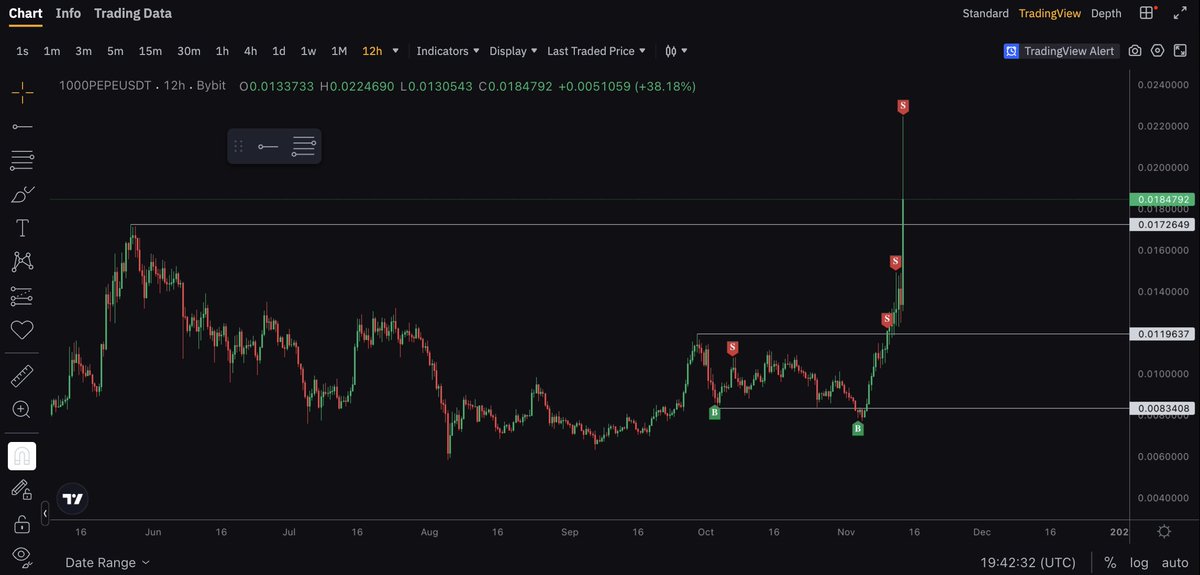This screenshot has height=575, width=1200.
Task: Select the TradingView chart view
Action: tap(1050, 13)
